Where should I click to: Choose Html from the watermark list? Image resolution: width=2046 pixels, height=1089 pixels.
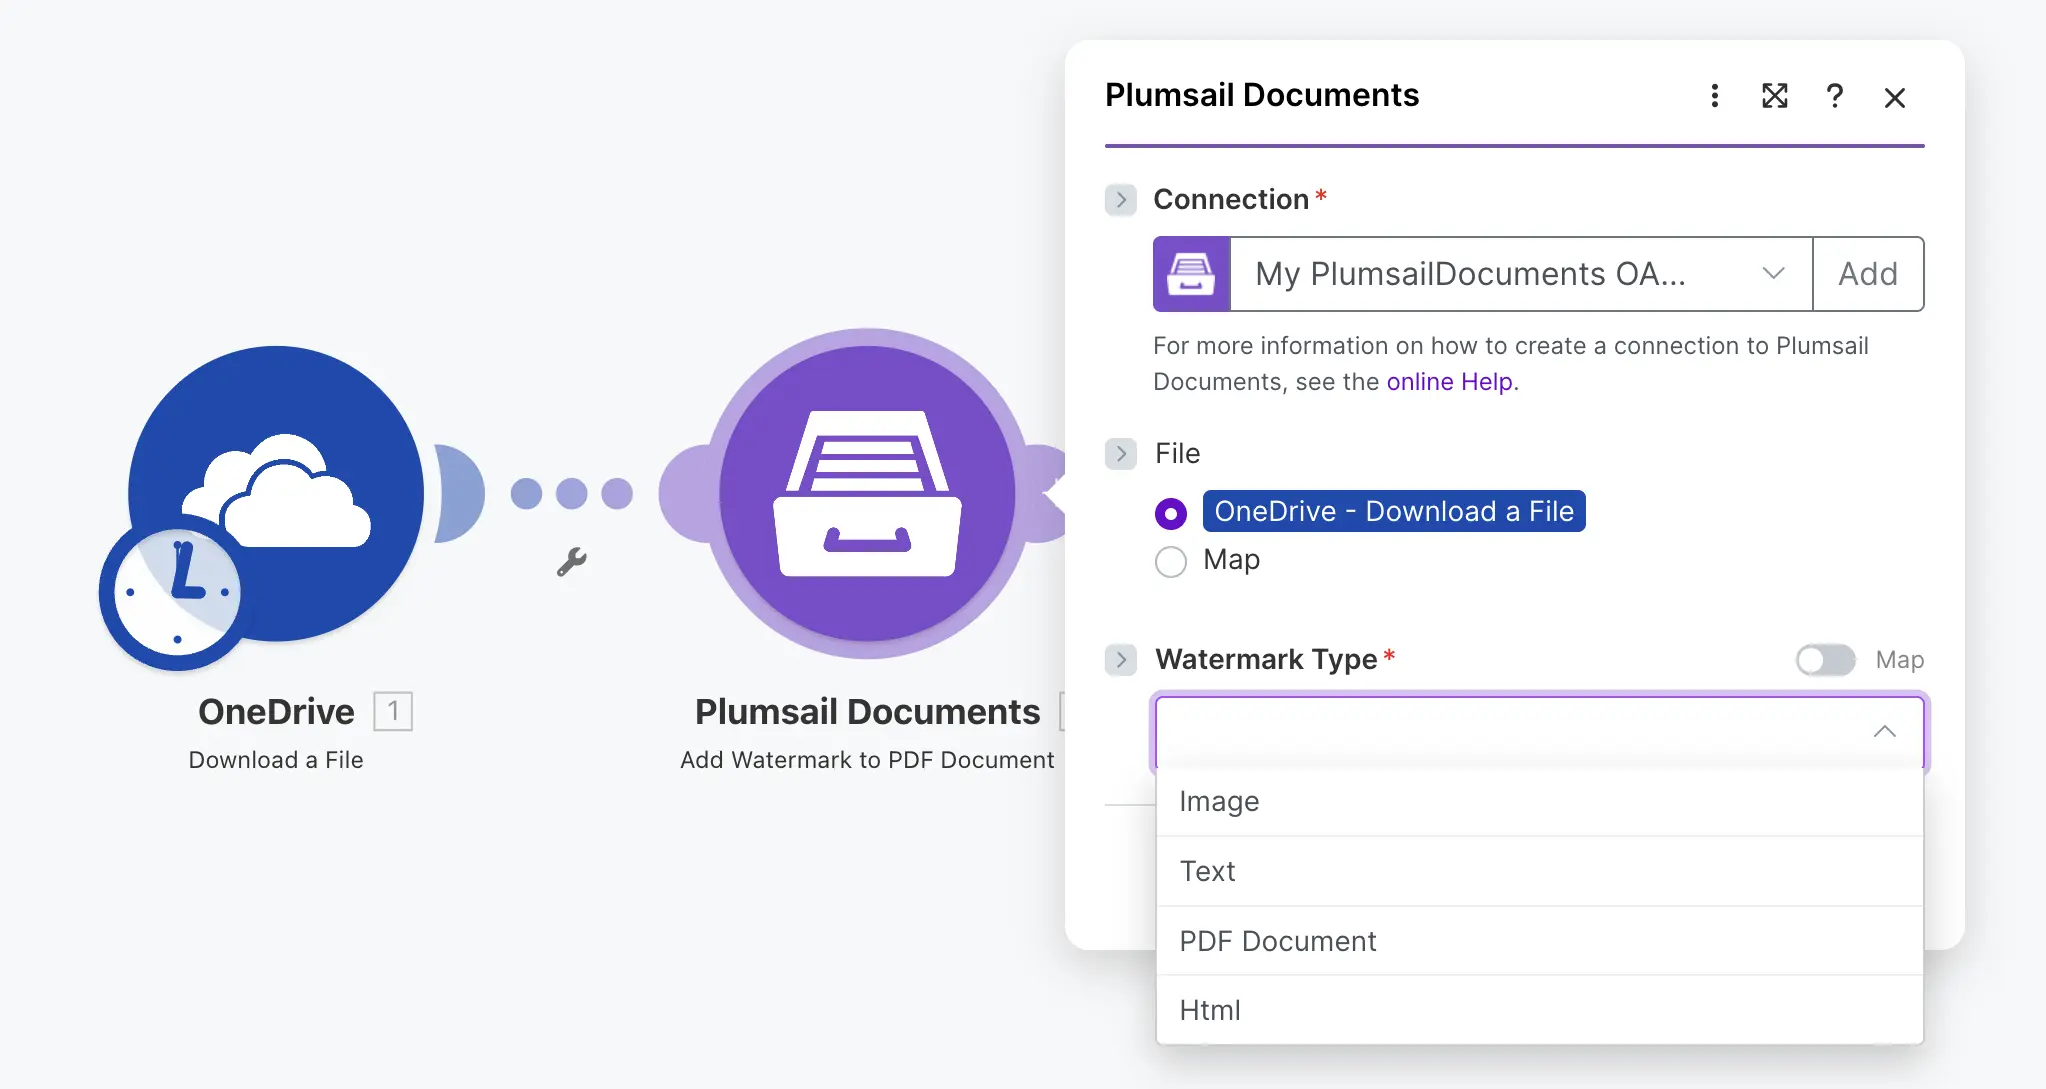[x=1540, y=1010]
